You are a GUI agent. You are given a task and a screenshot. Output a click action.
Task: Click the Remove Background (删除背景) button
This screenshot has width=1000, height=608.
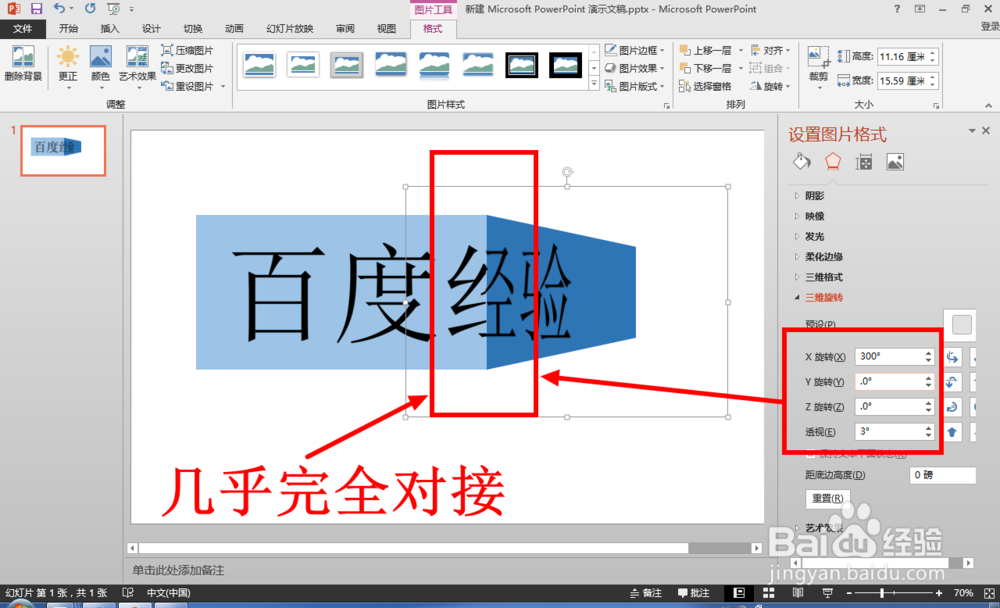coord(23,64)
